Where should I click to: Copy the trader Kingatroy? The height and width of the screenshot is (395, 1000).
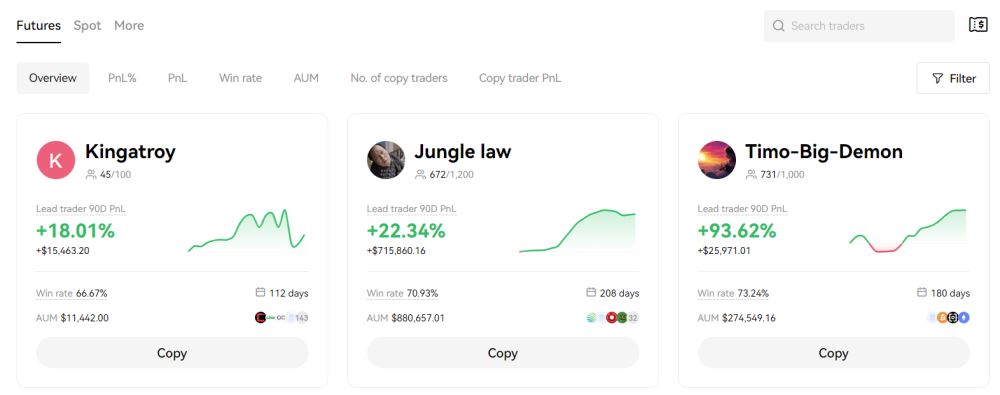coord(172,353)
